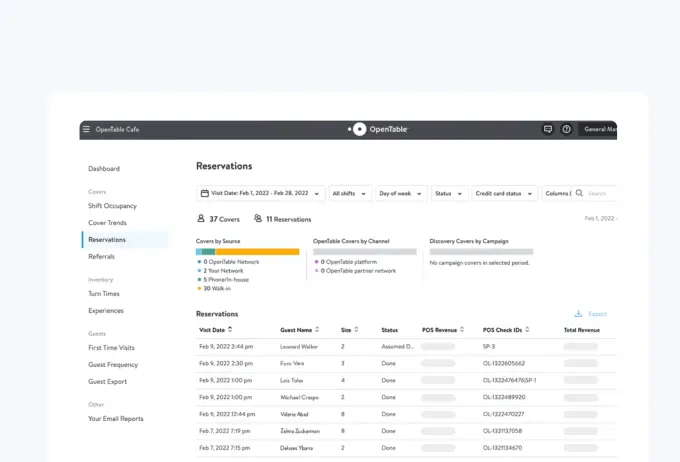Click the Total Revenue column header
Screen dimensions: 680x462
click(582, 330)
